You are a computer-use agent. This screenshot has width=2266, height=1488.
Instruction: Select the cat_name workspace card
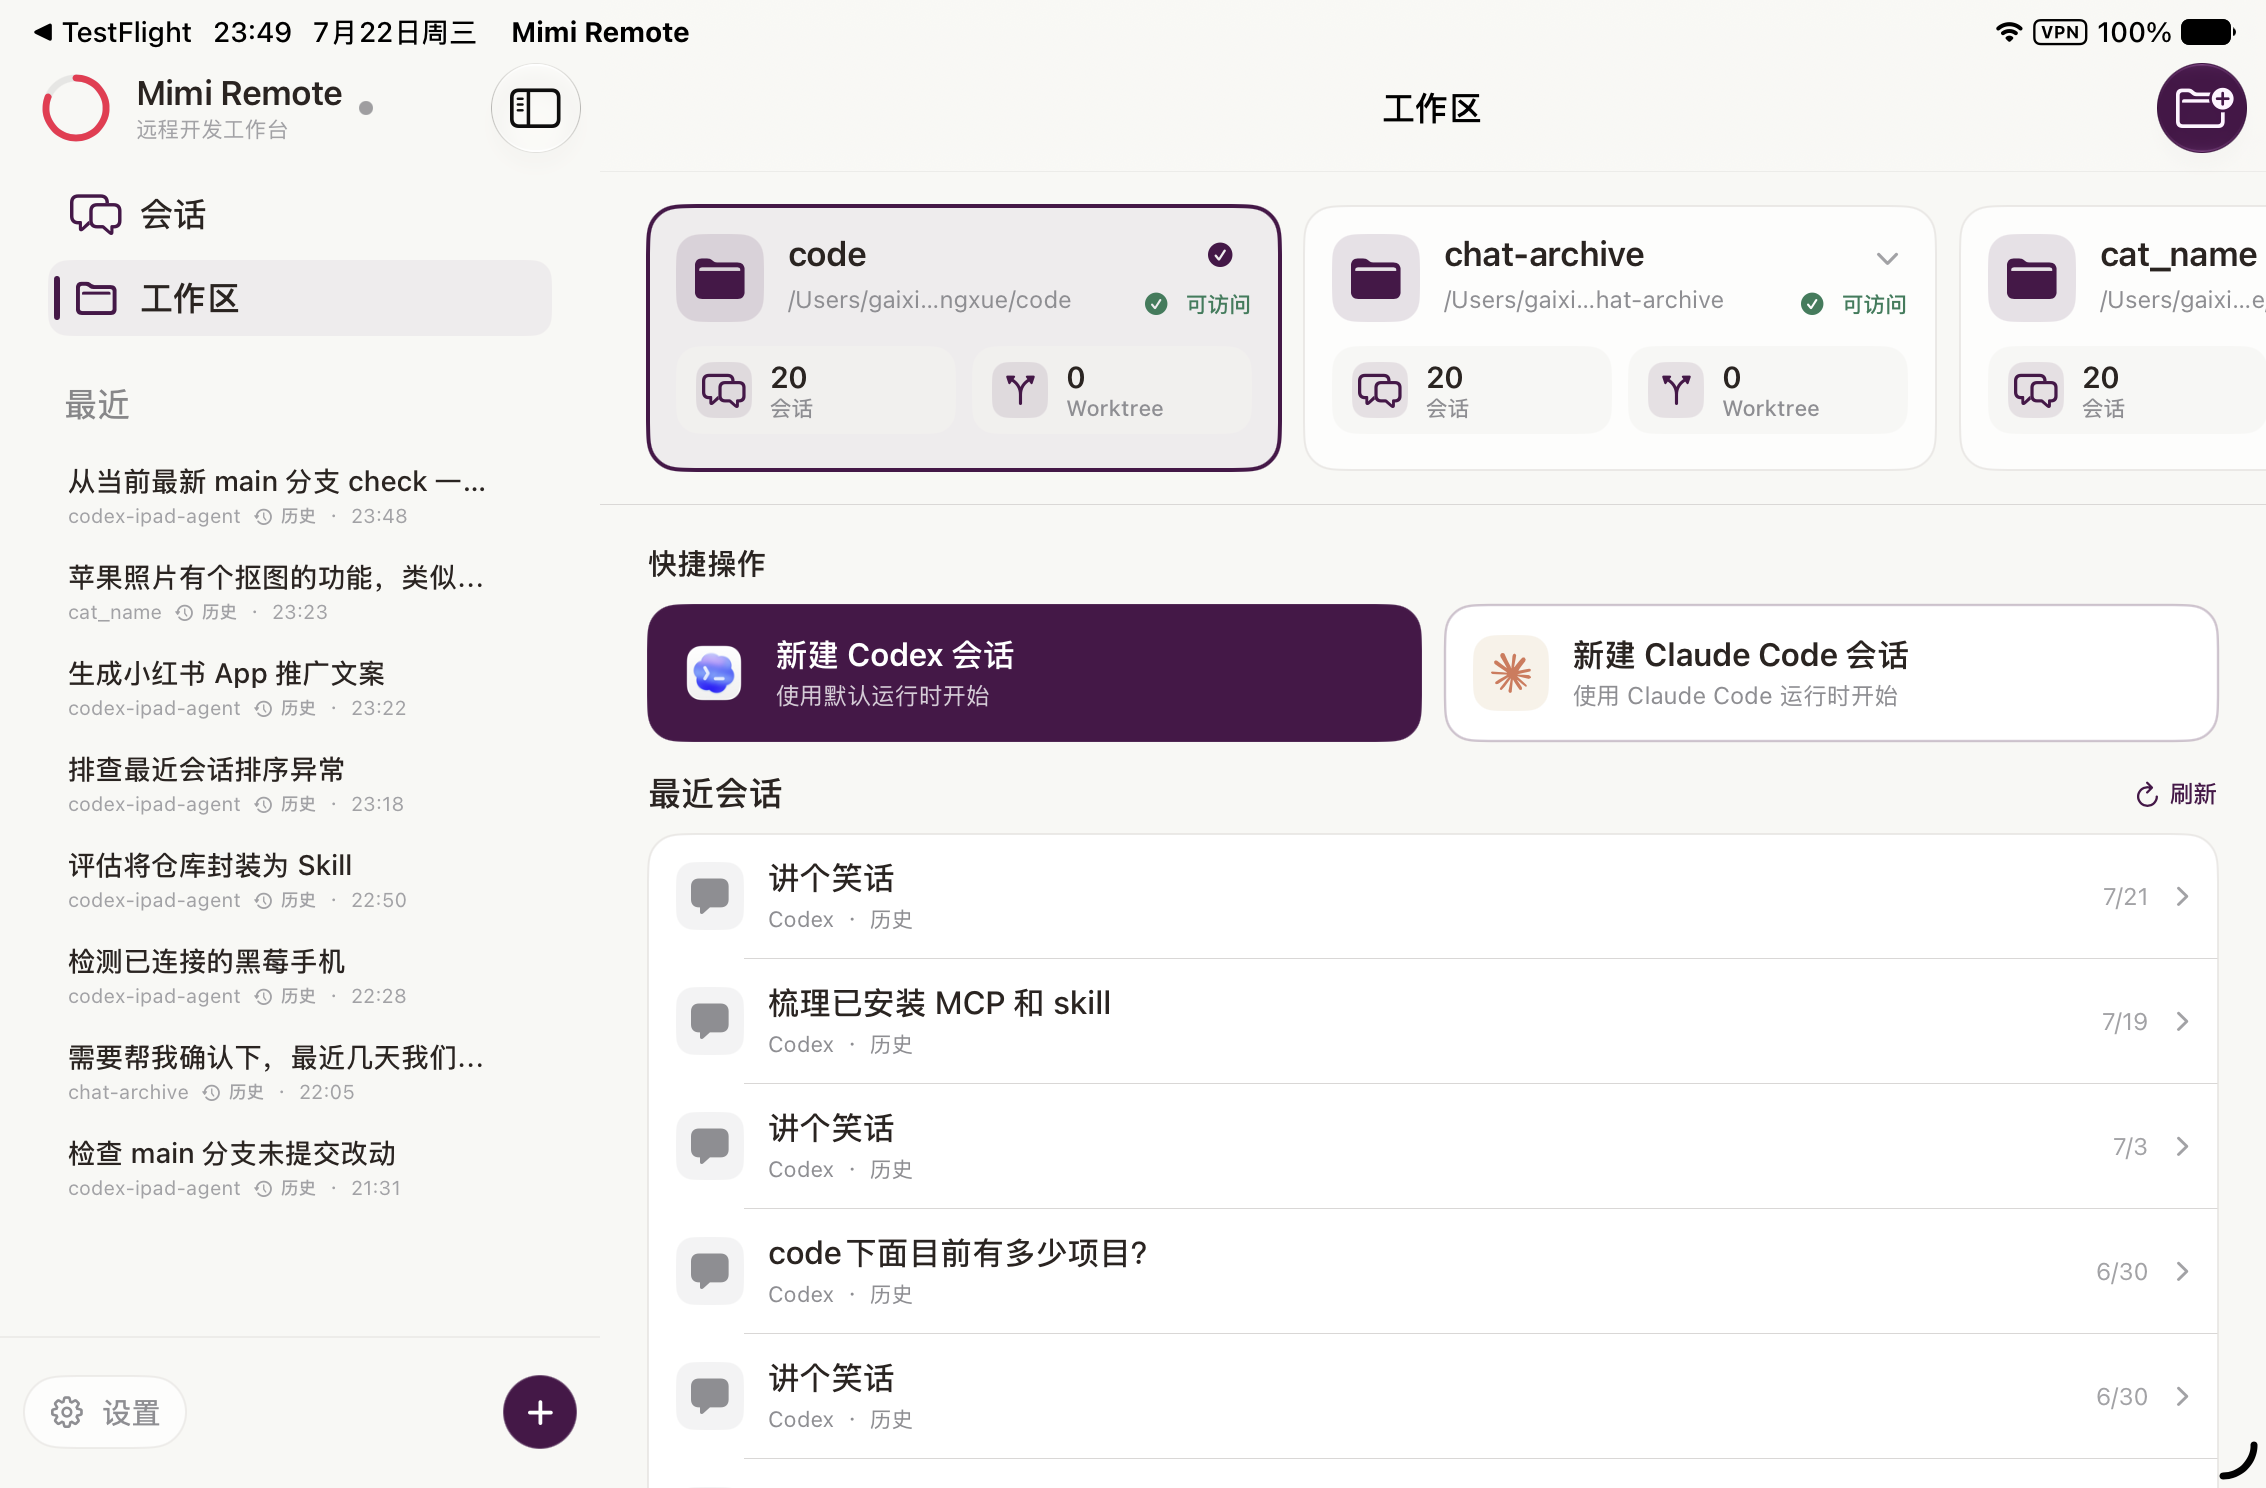pyautogui.click(x=2113, y=338)
